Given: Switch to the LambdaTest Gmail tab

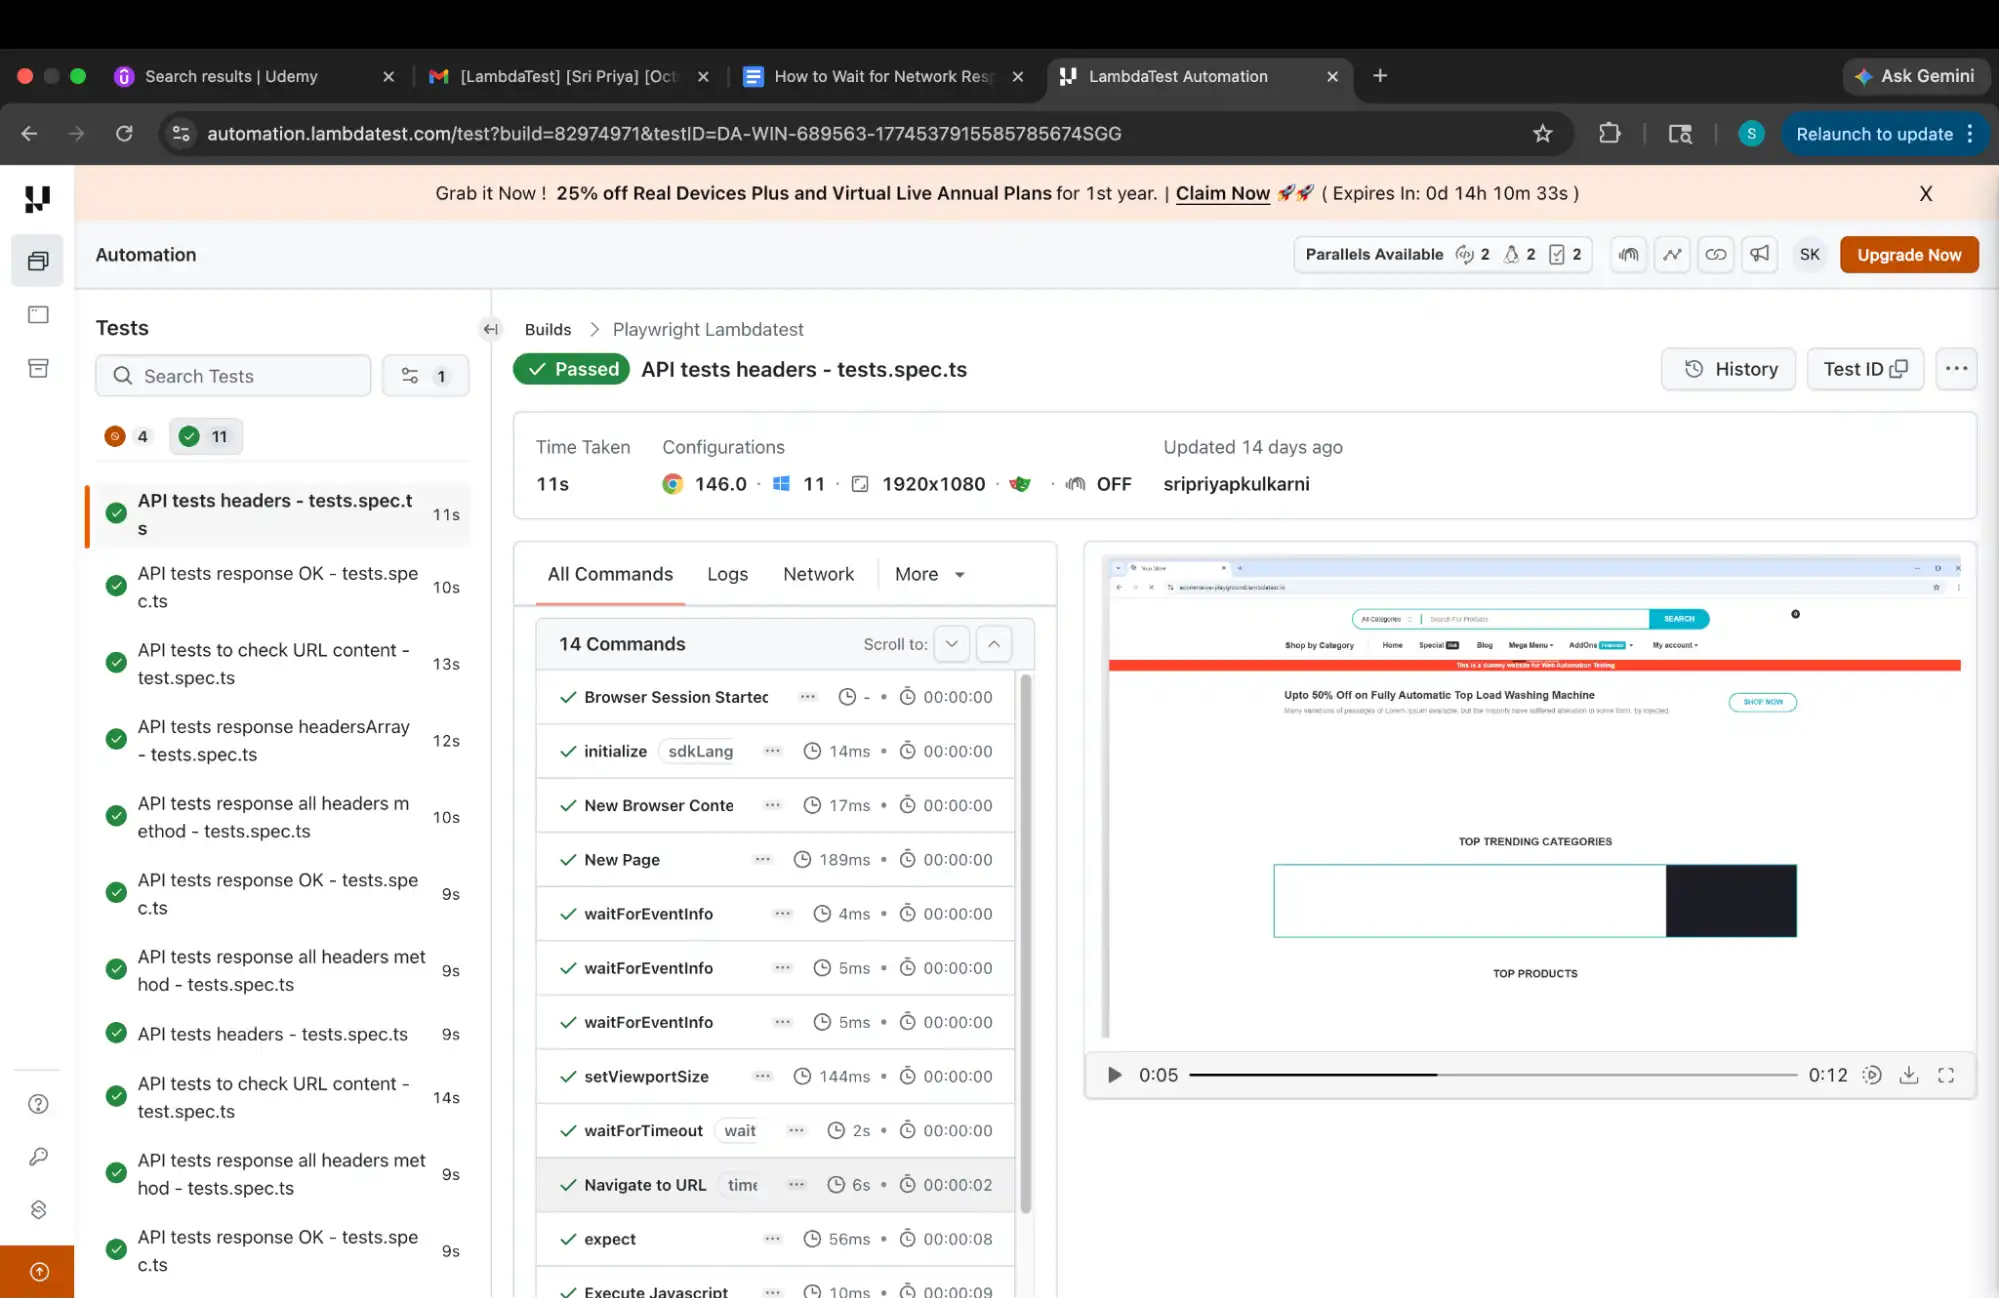Looking at the screenshot, I should pyautogui.click(x=568, y=76).
